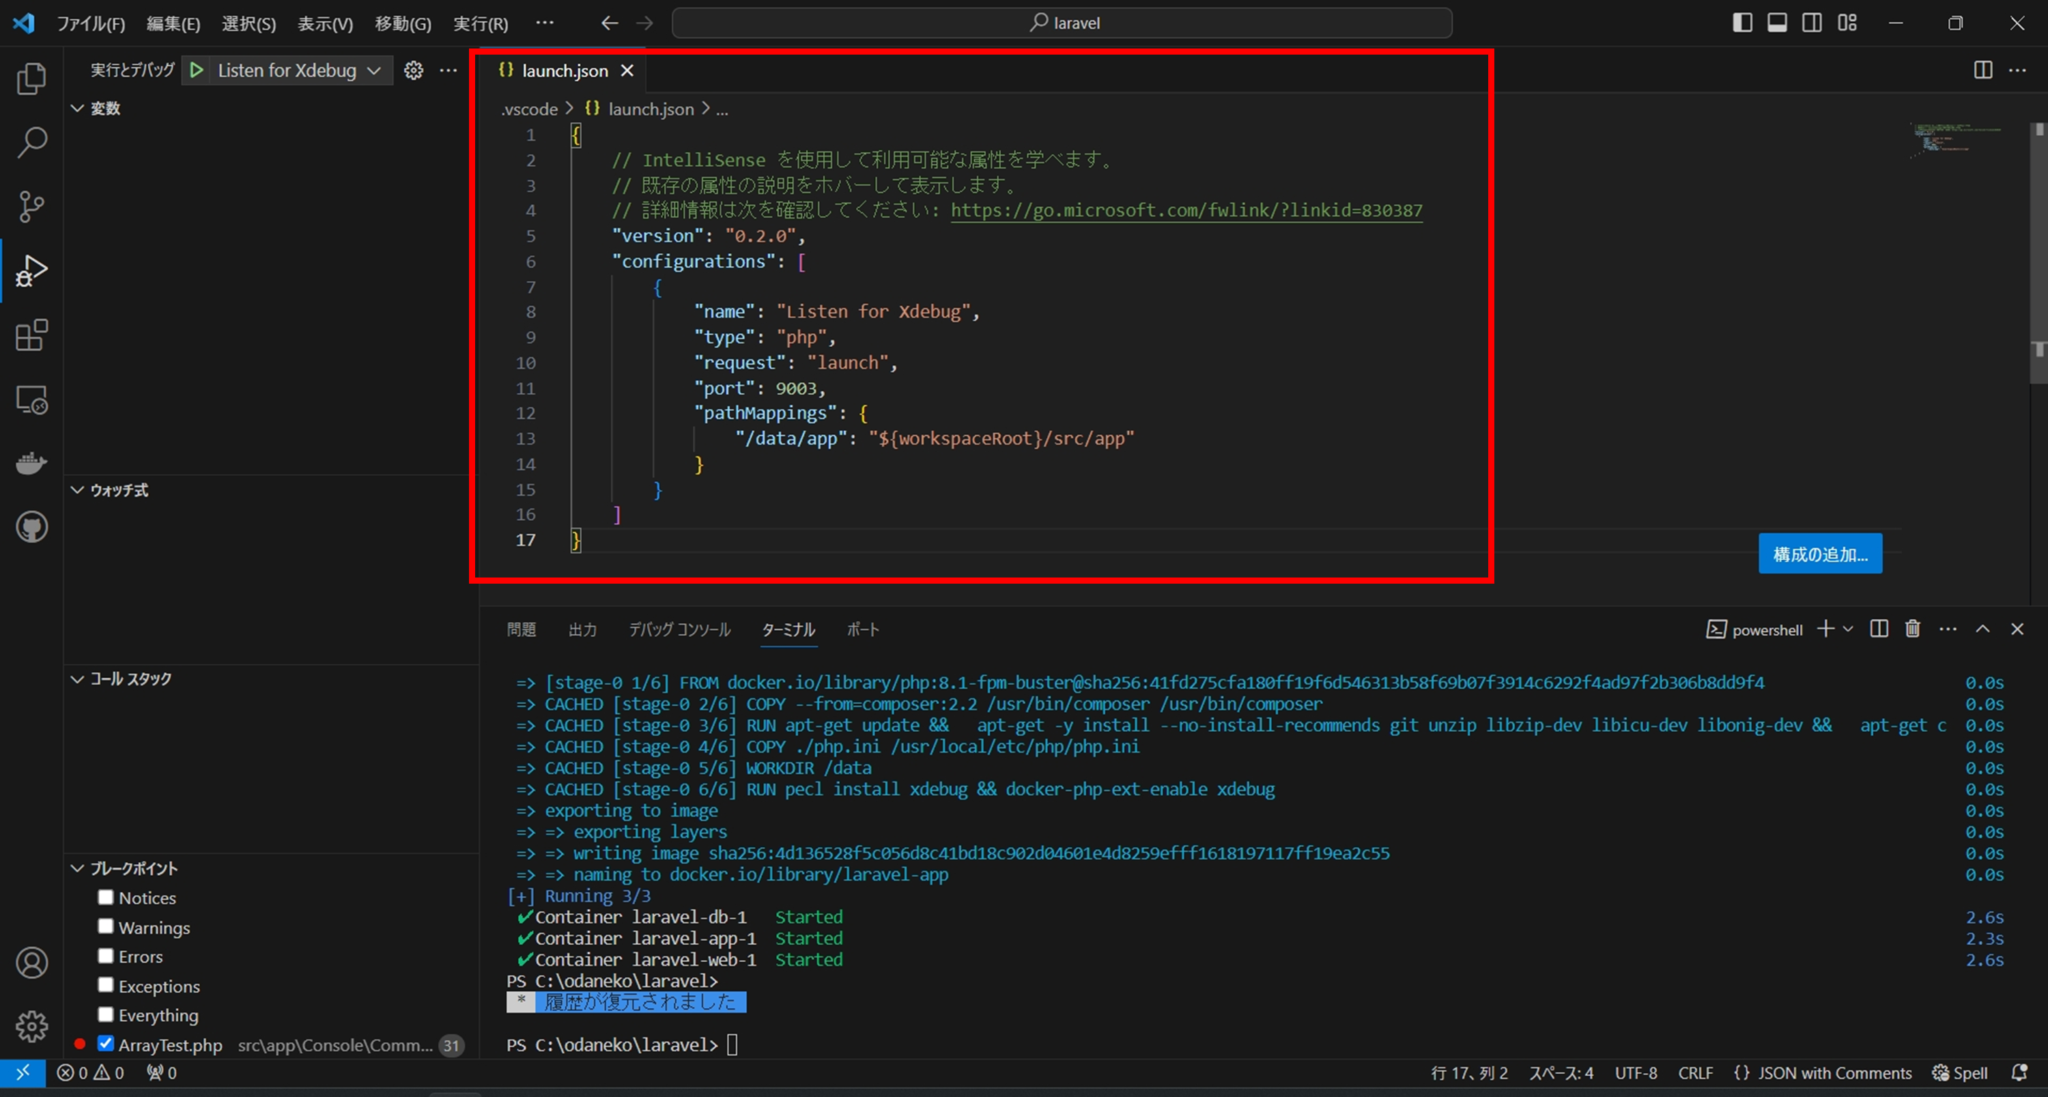Screen dimensions: 2048x1097
Task: Select the Source Control icon
Action: click(x=31, y=206)
